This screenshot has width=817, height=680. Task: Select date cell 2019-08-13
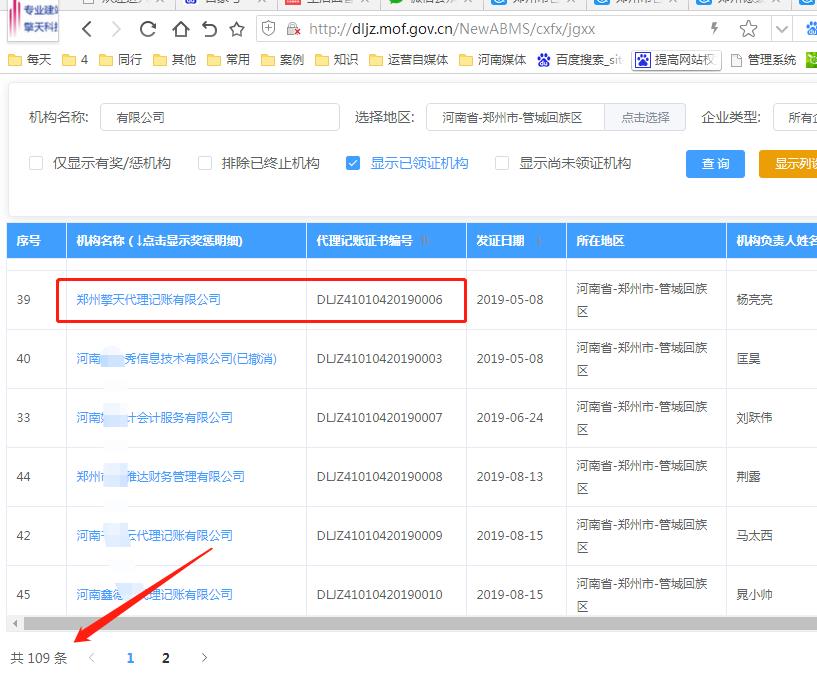(x=510, y=476)
